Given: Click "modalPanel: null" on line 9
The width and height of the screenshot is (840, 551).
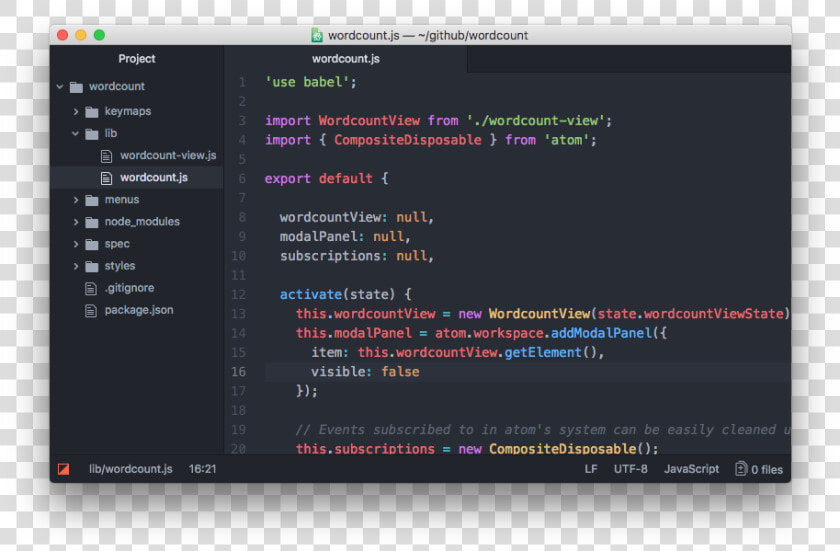Looking at the screenshot, I should [342, 237].
